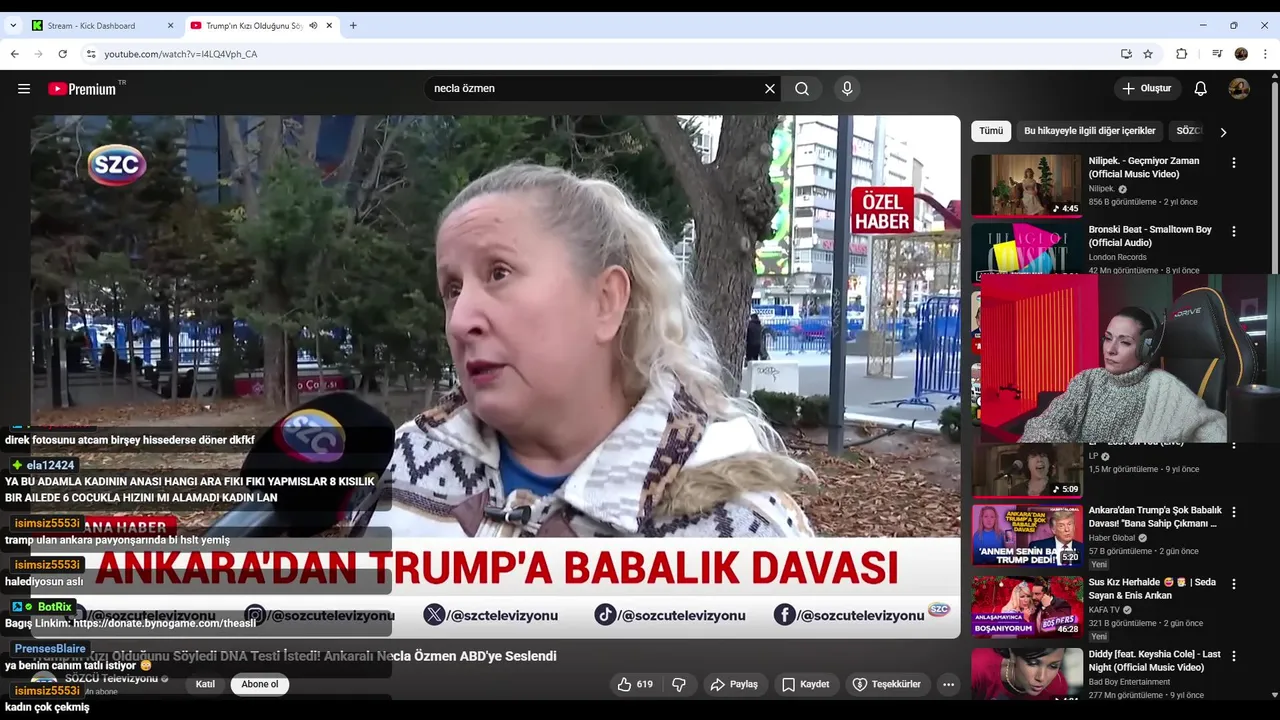The height and width of the screenshot is (720, 1280).
Task: Open the Chrome three-dot menu
Action: point(1266,54)
